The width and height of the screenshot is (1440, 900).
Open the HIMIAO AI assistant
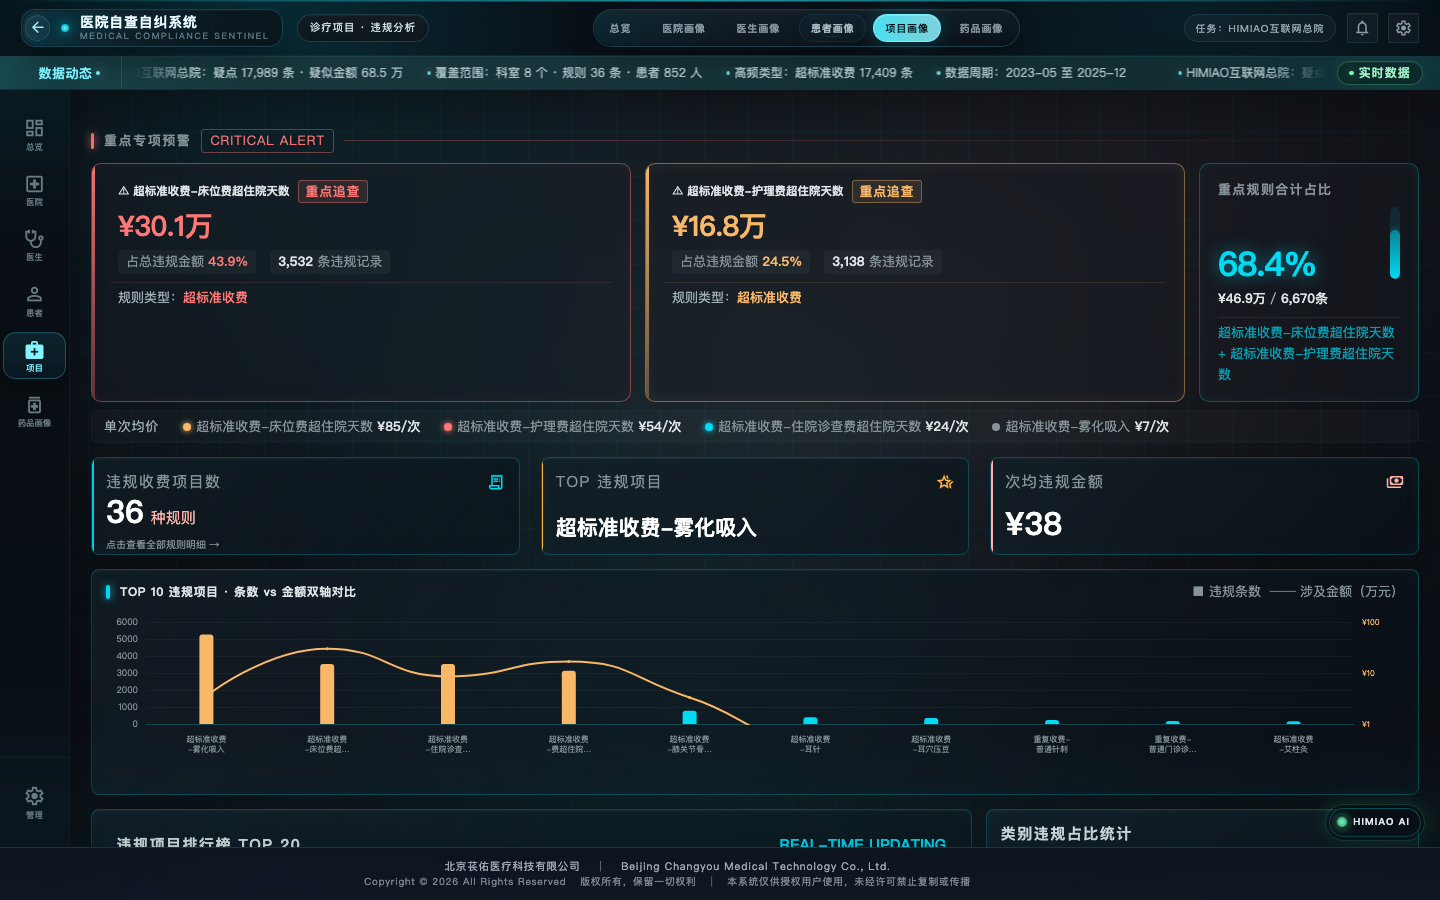[x=1373, y=822]
